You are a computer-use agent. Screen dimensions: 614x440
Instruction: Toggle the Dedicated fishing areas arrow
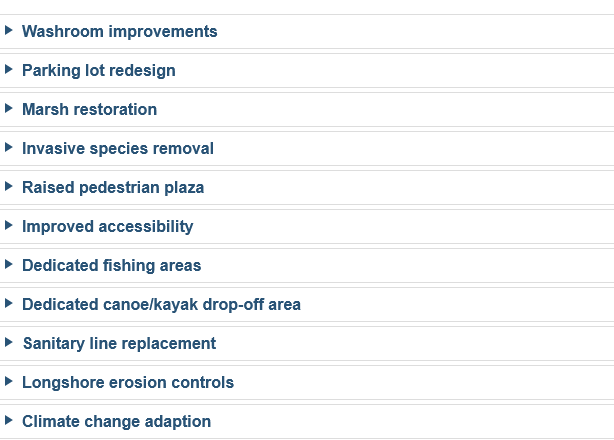[9, 265]
